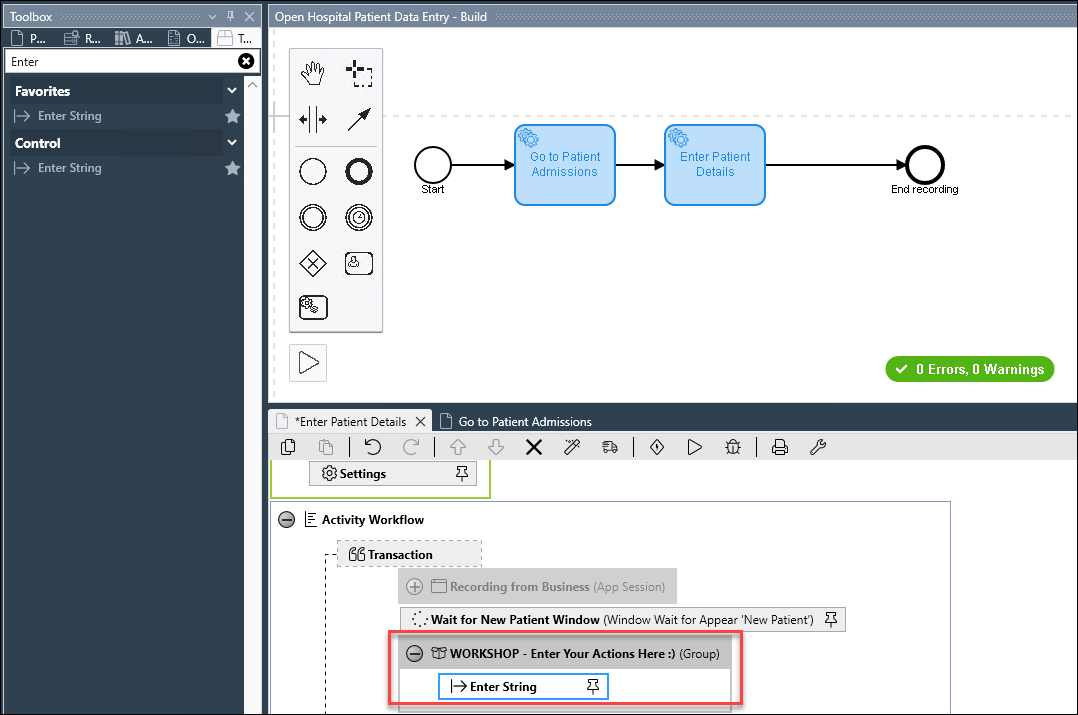Switch to Go to Patient Admissions tab

pos(525,421)
